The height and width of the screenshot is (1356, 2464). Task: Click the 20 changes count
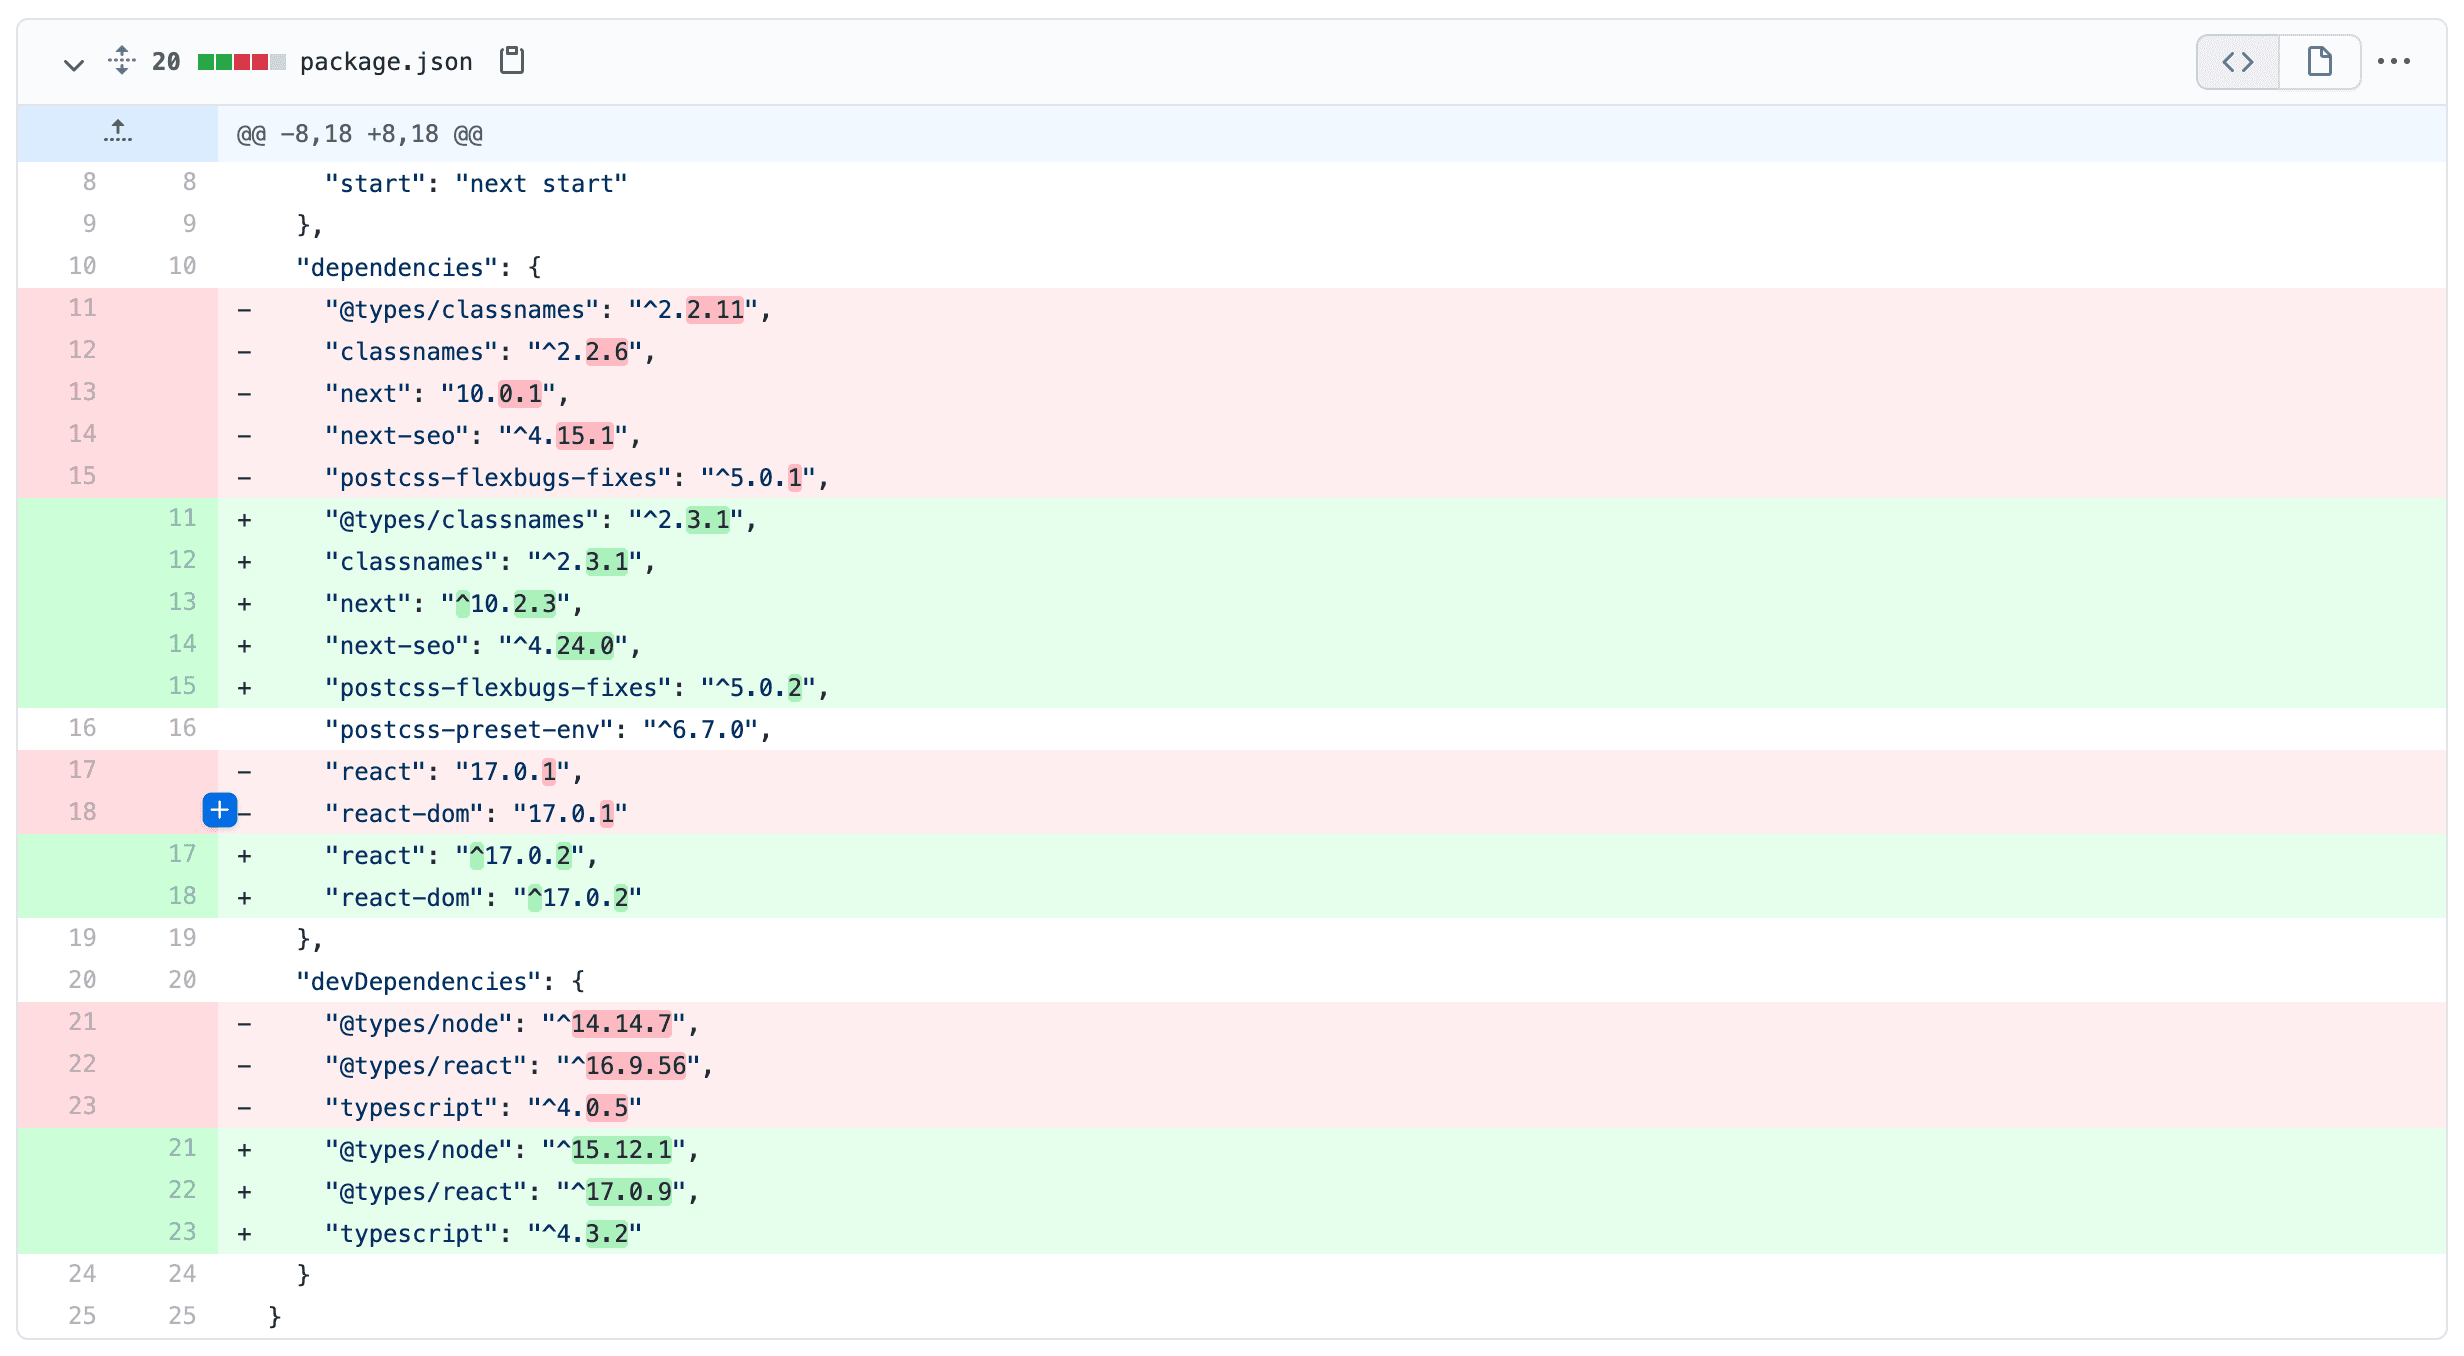click(x=166, y=62)
